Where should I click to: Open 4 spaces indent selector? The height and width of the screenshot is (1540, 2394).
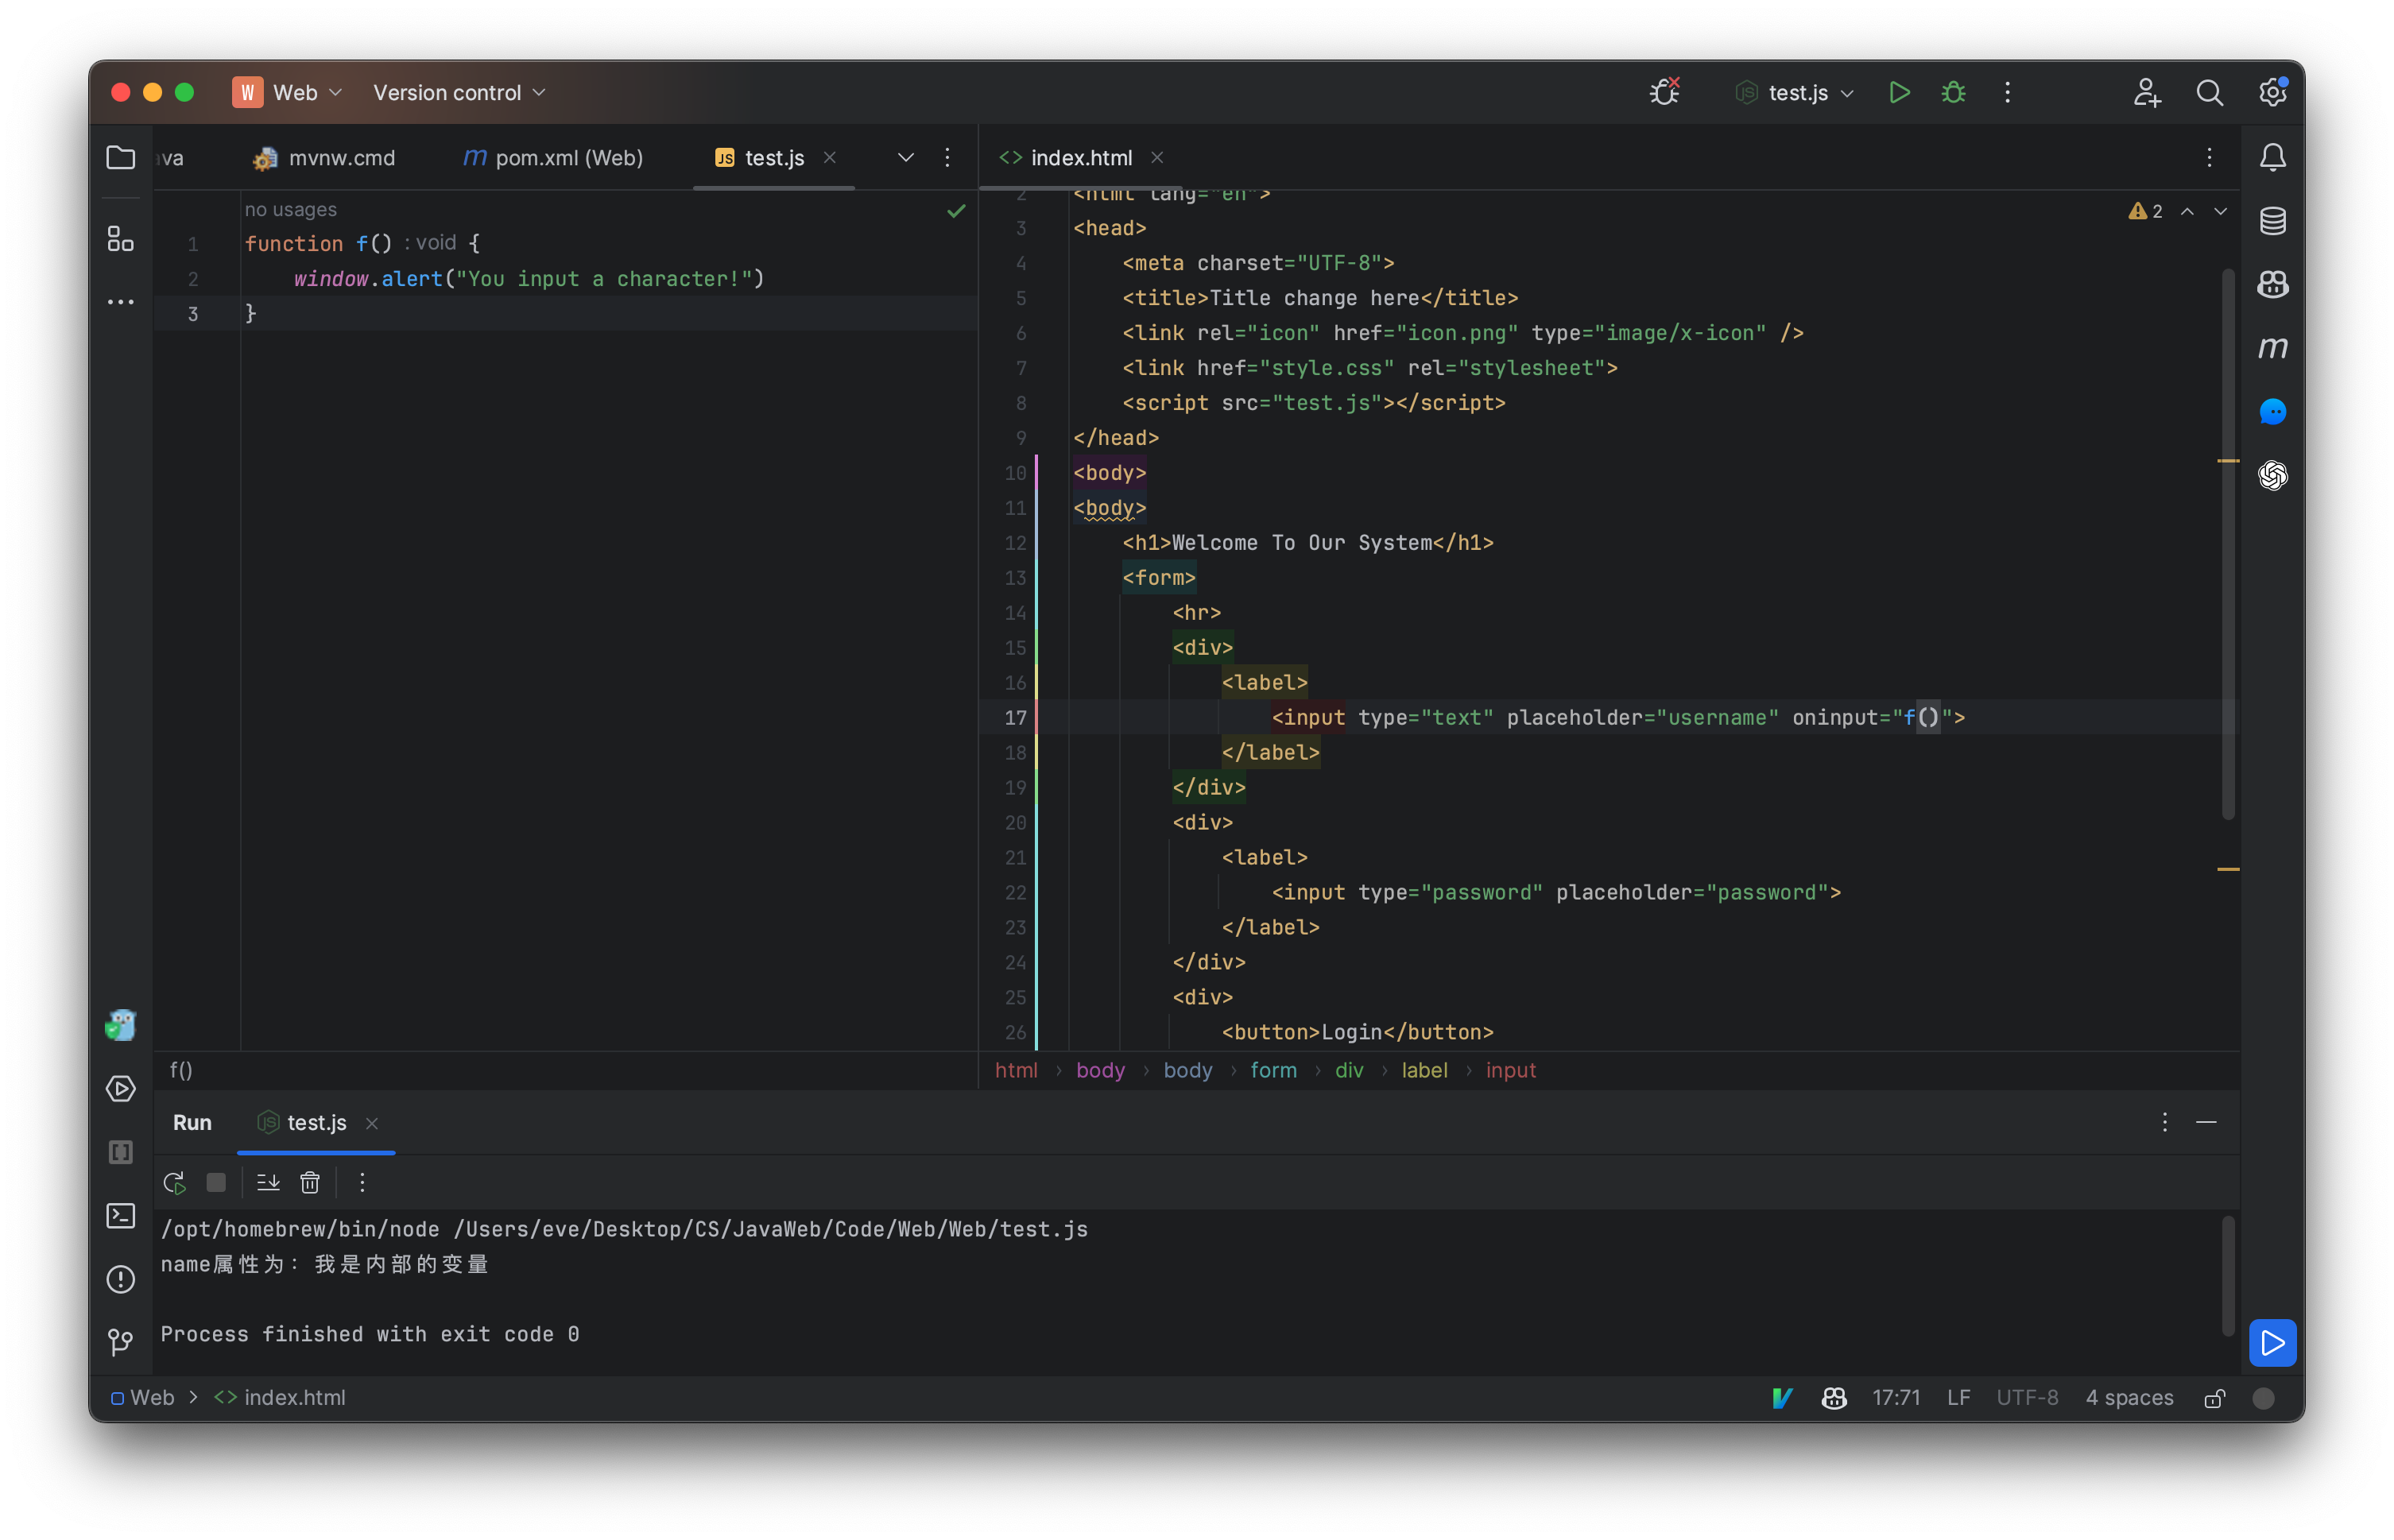click(x=2129, y=1397)
